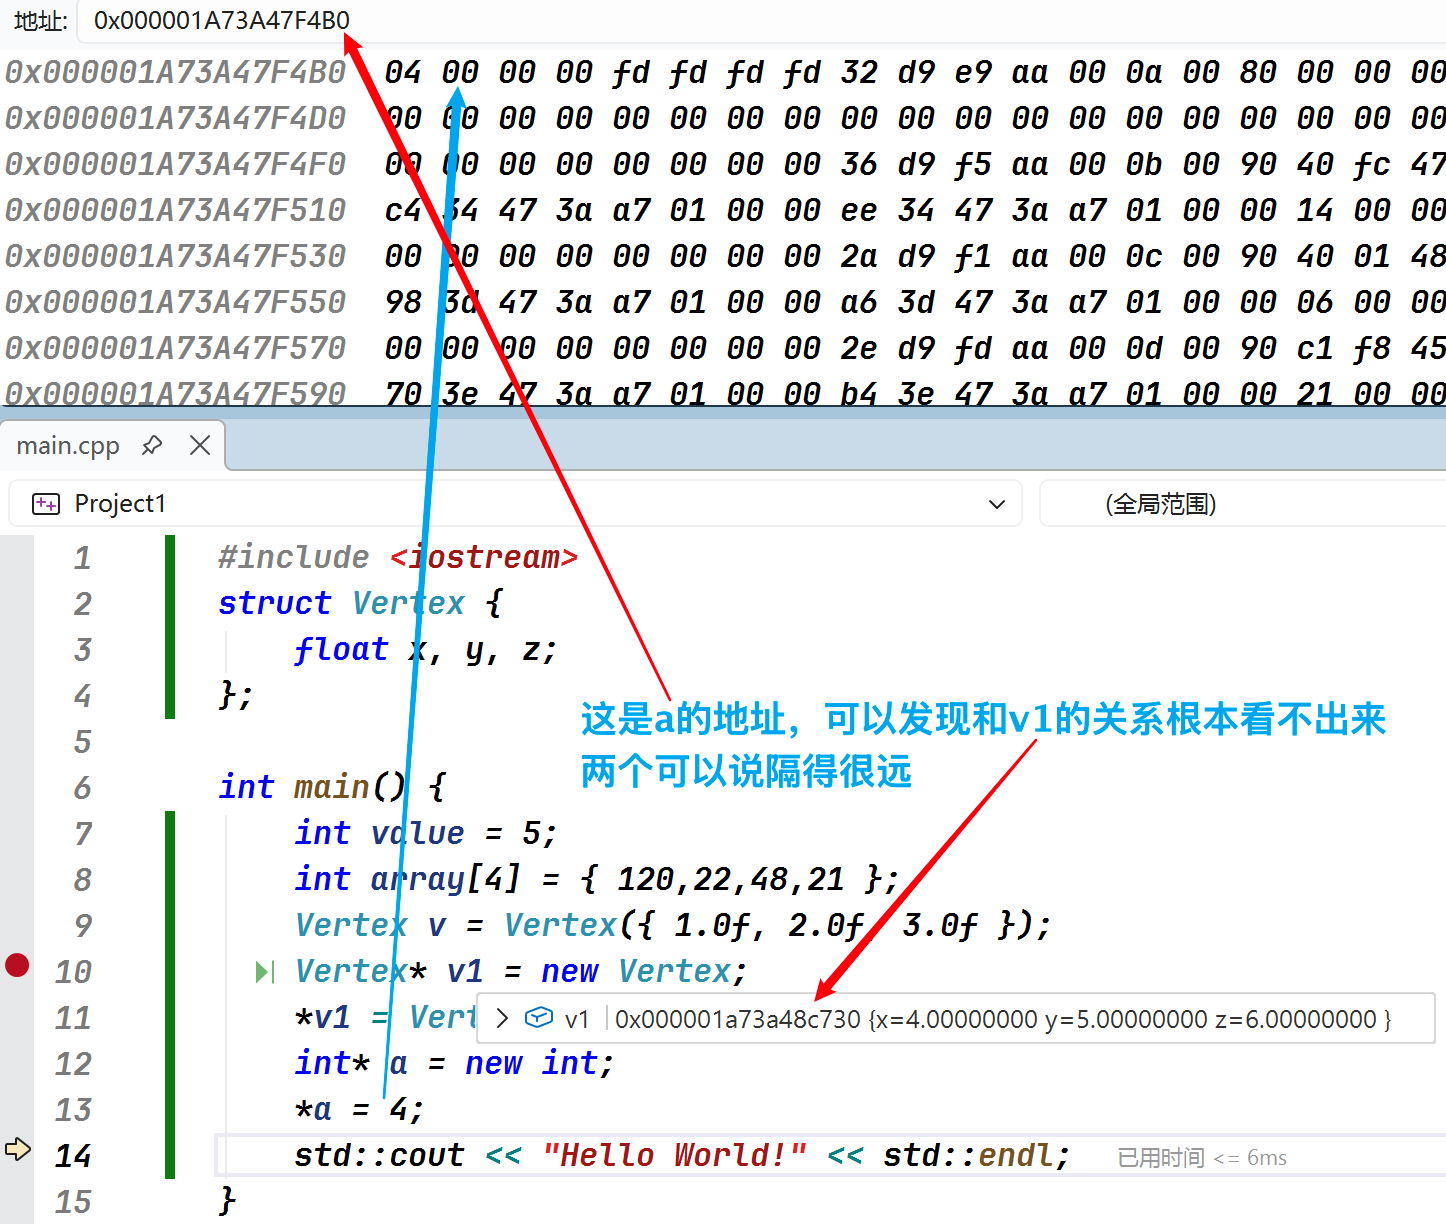Image resolution: width=1446 pixels, height=1224 pixels.
Task: Switch to the main.cpp tab
Action: 68,445
